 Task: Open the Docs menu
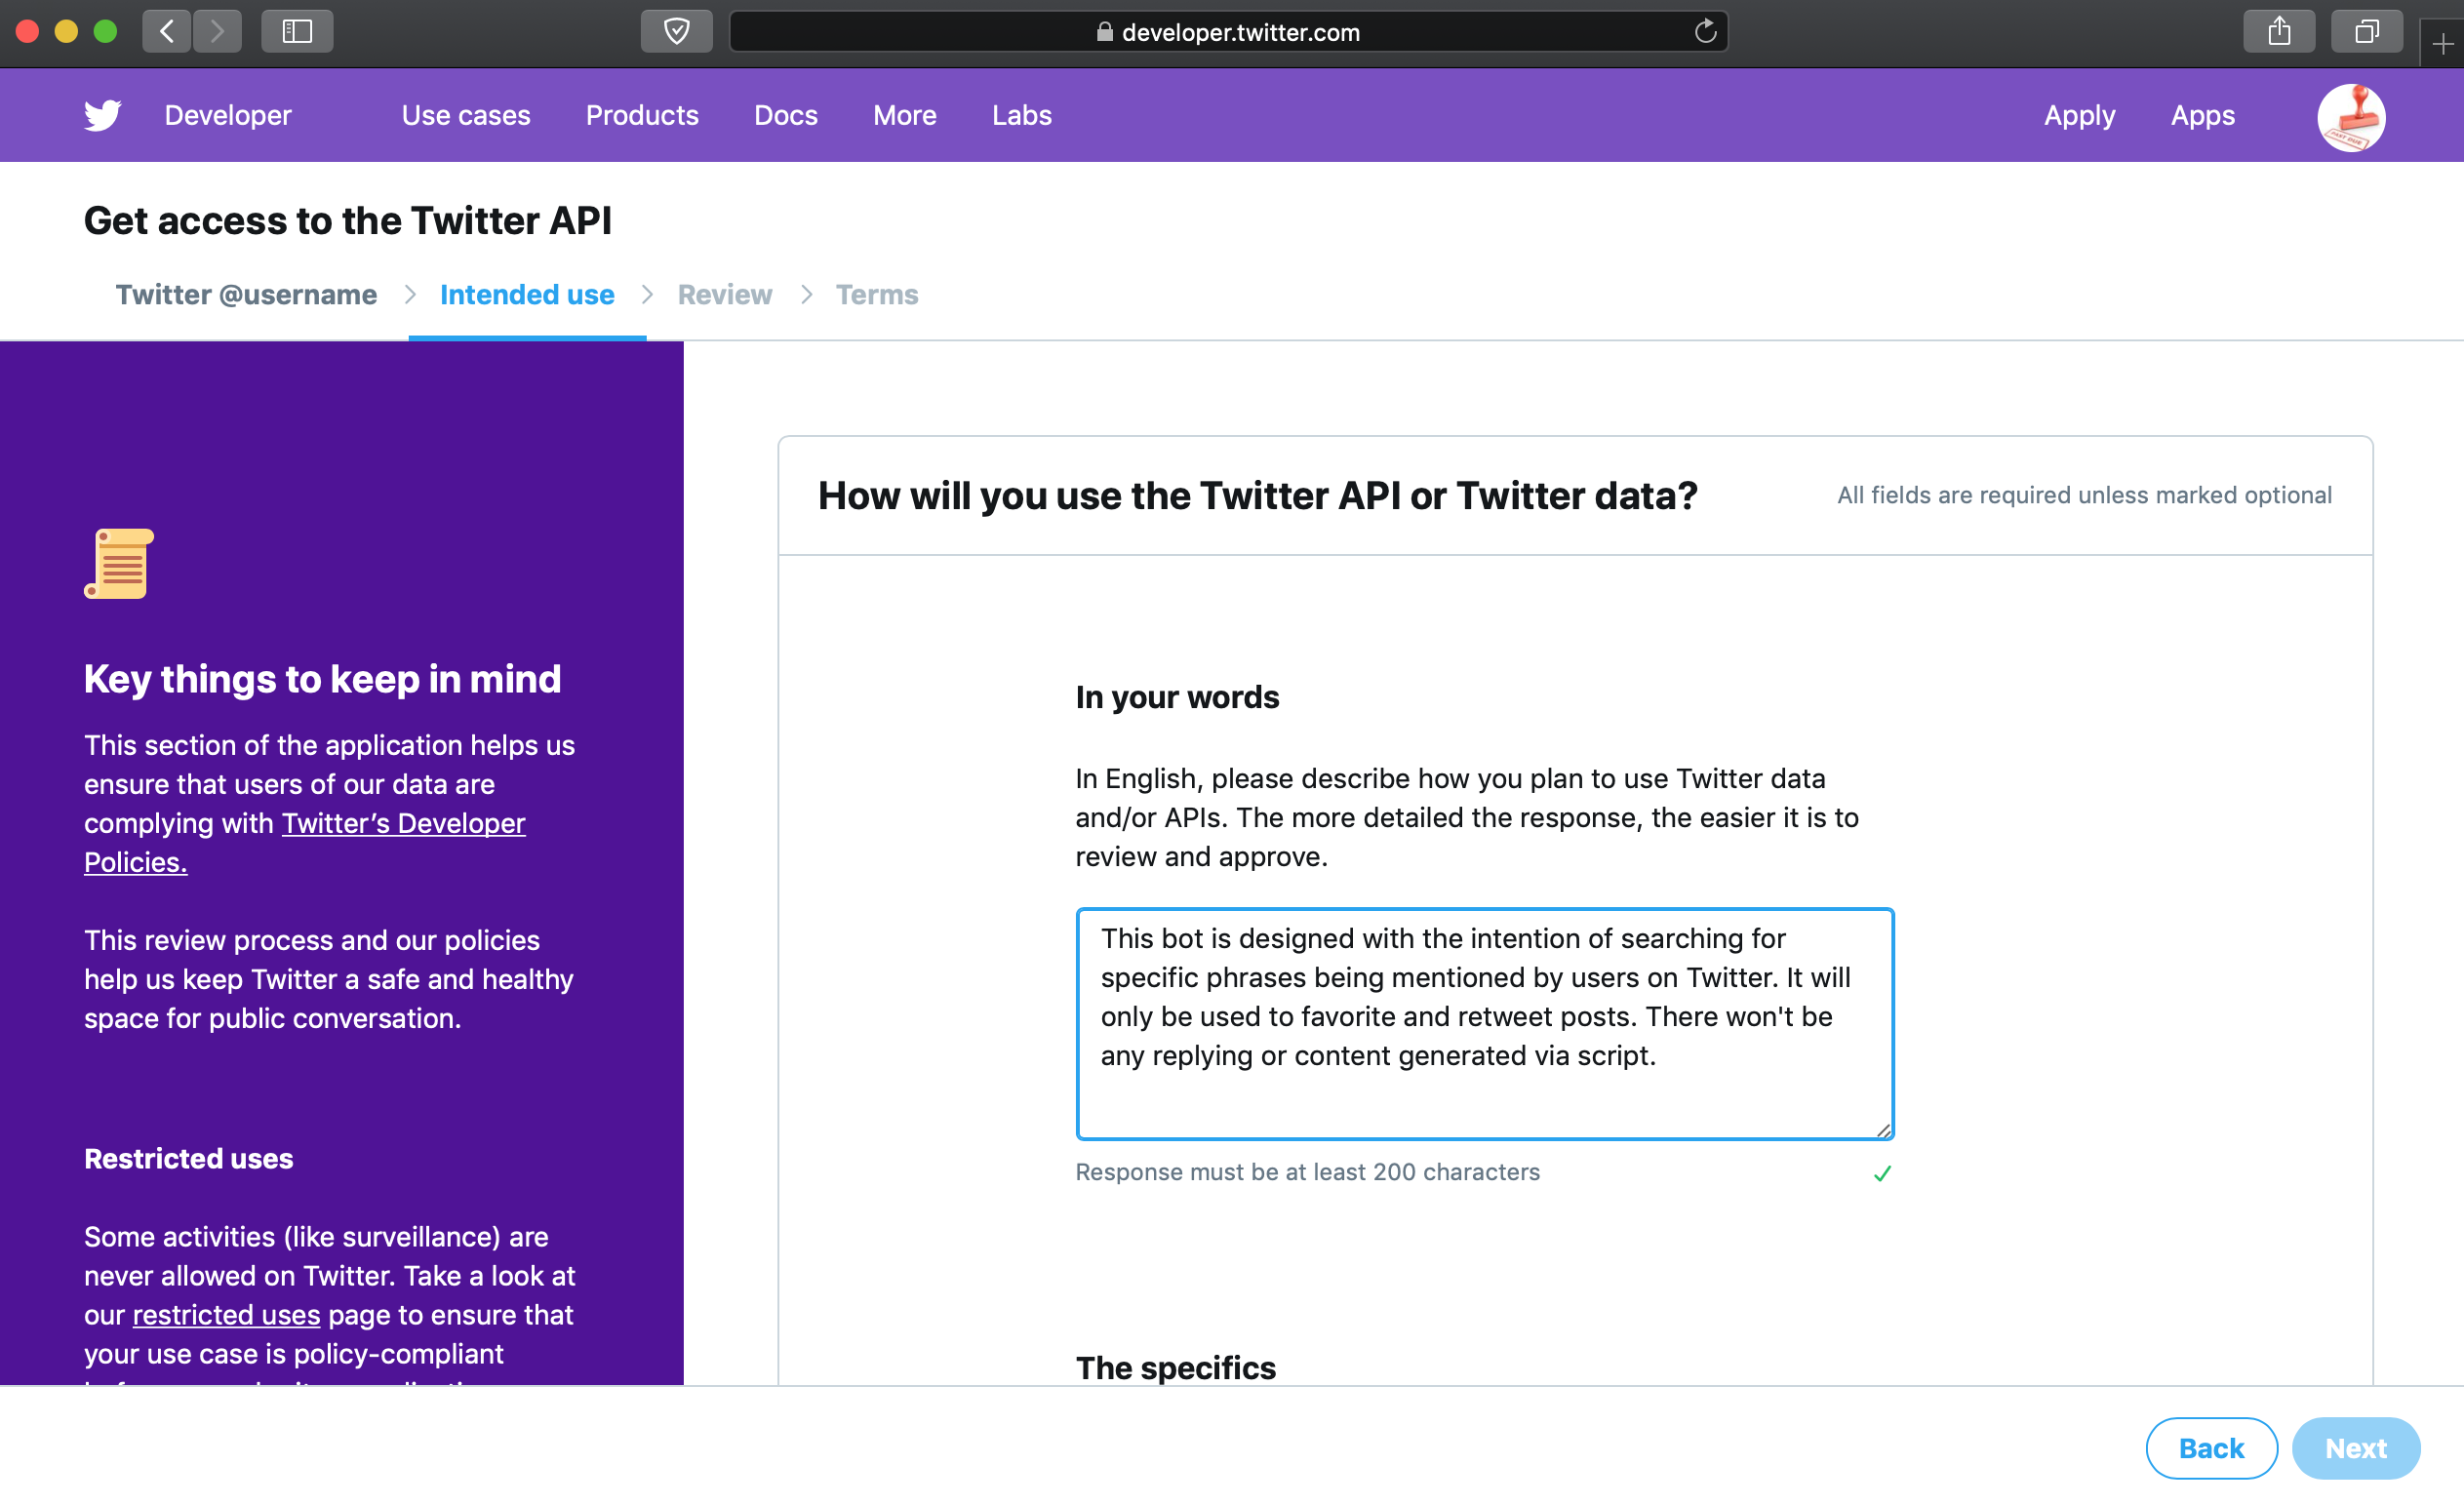tap(786, 115)
